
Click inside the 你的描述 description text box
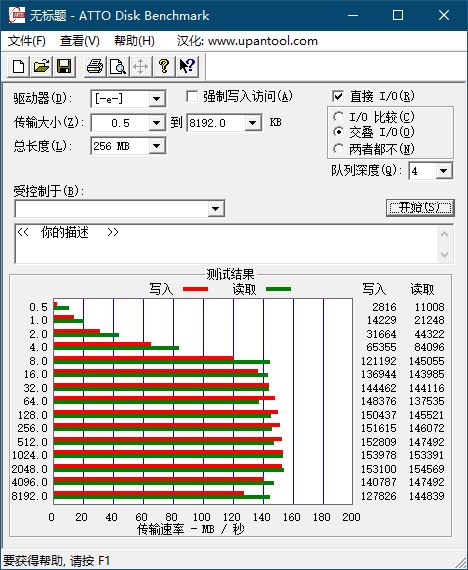225,244
